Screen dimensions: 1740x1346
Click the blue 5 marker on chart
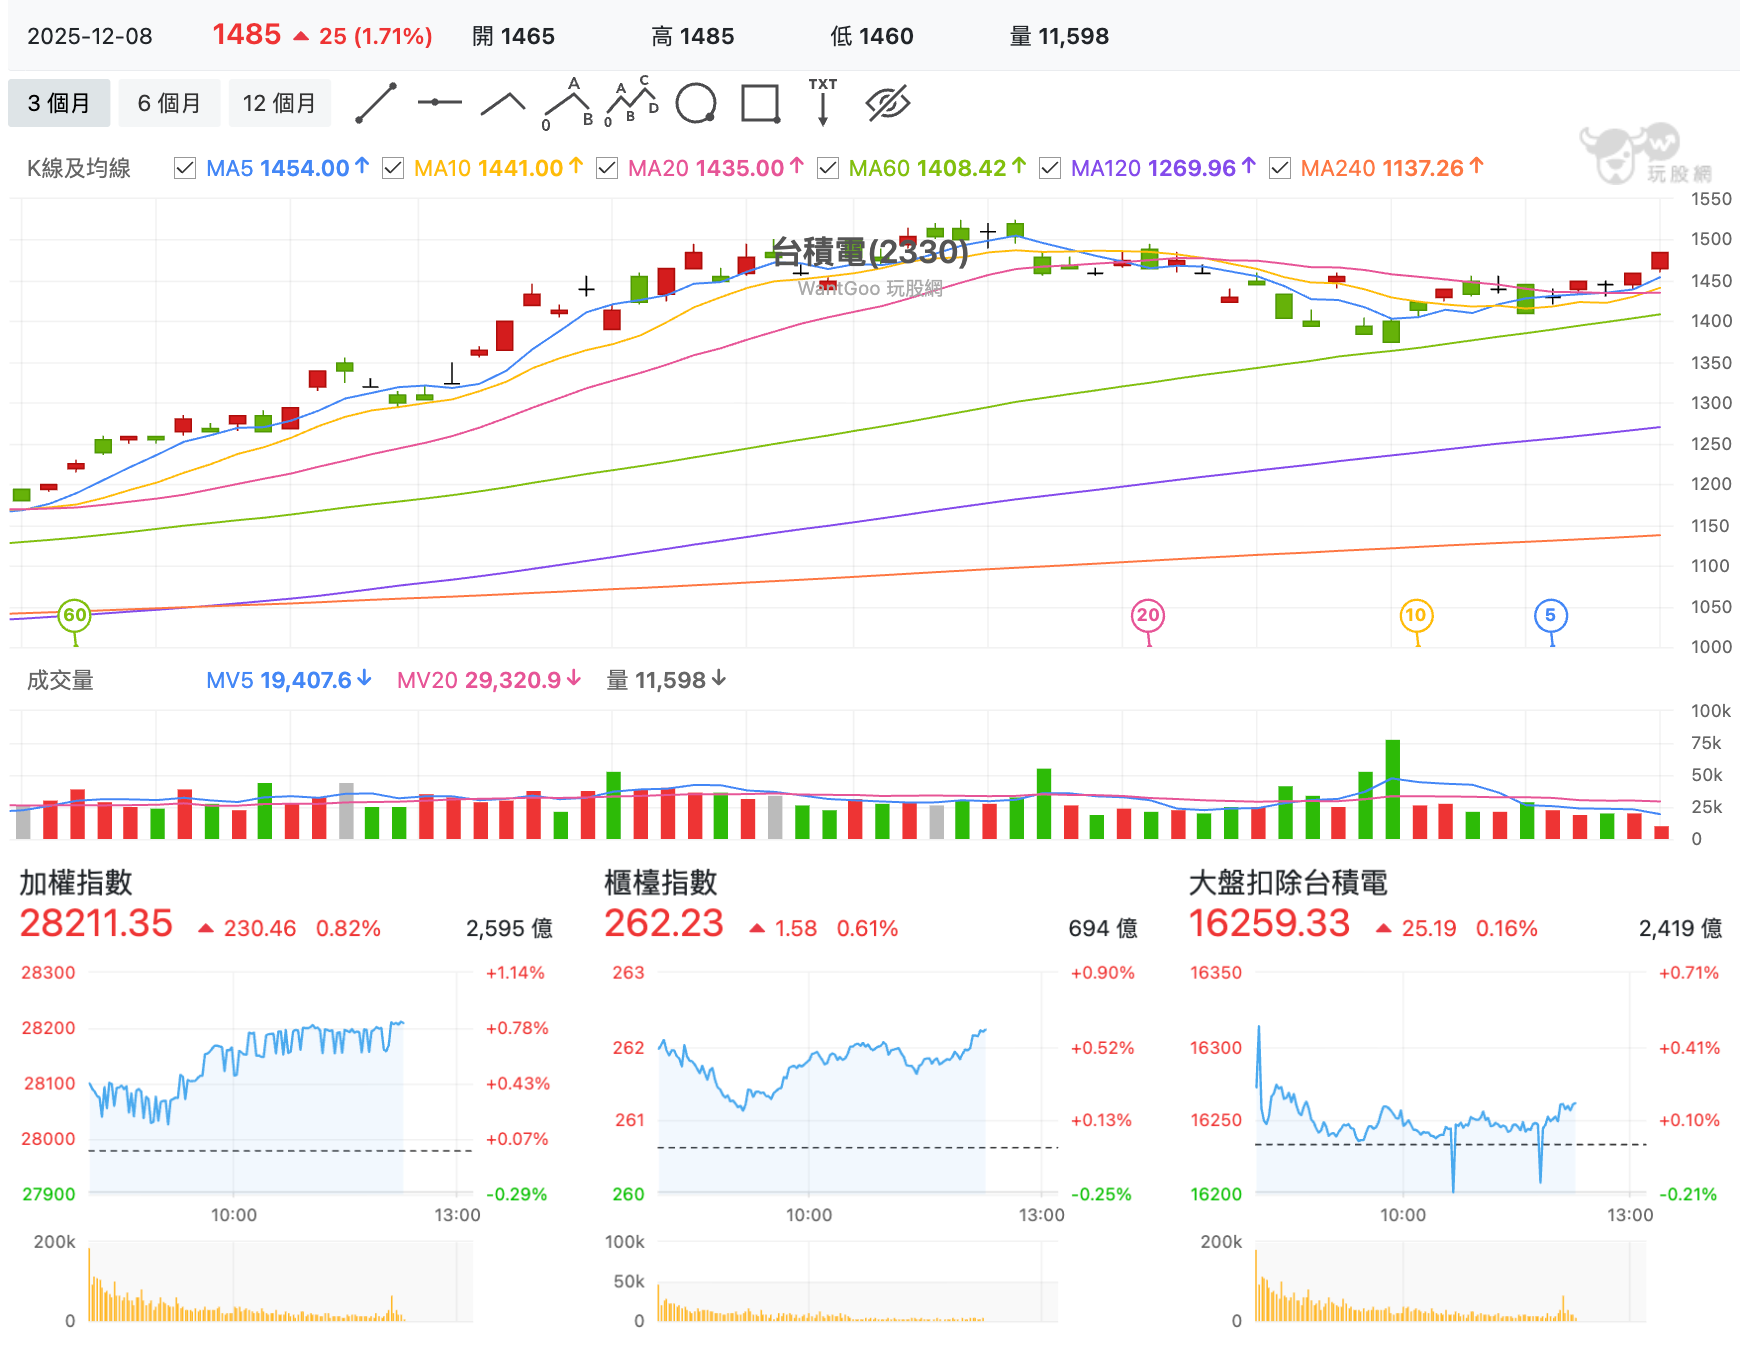pos(1551,615)
